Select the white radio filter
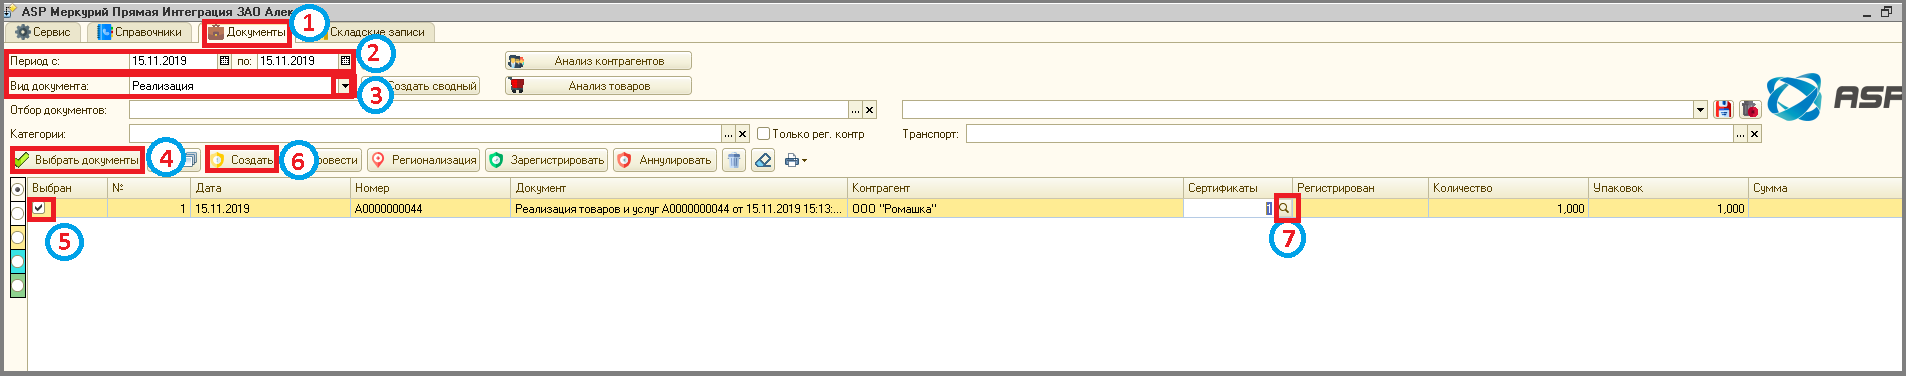 pos(18,213)
